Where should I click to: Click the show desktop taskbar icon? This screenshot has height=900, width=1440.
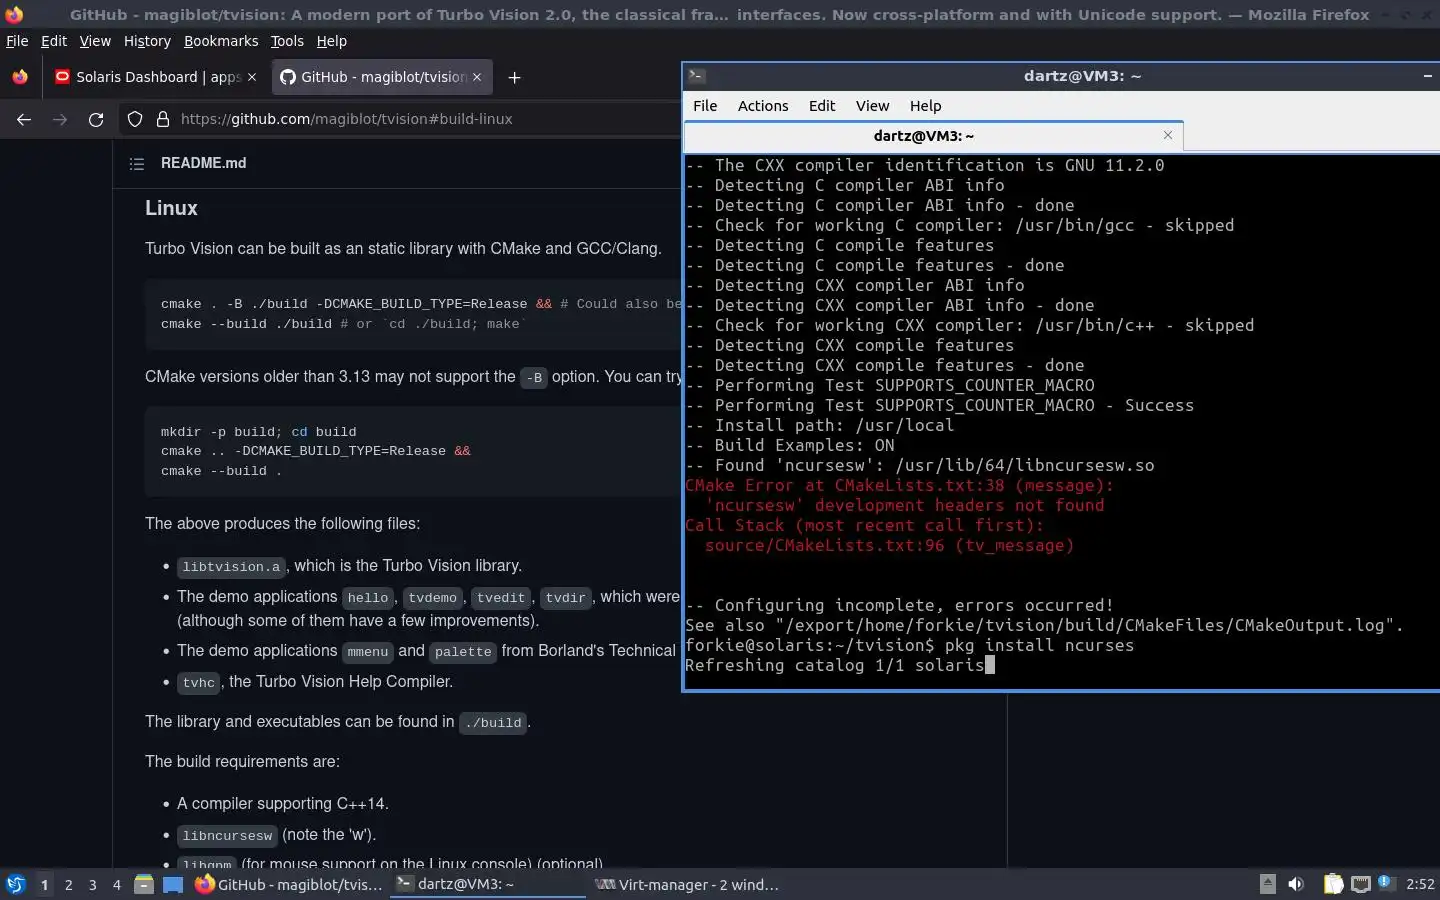point(173,884)
